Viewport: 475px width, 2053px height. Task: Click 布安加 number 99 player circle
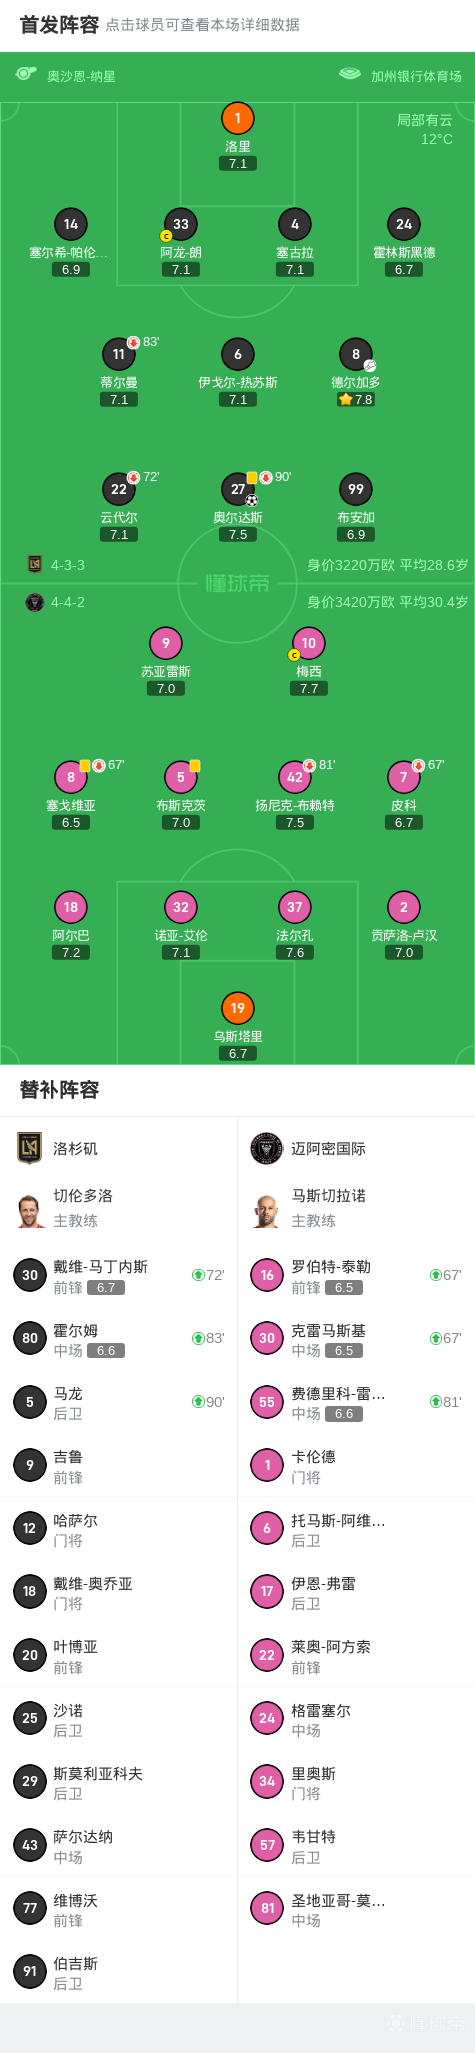[356, 489]
